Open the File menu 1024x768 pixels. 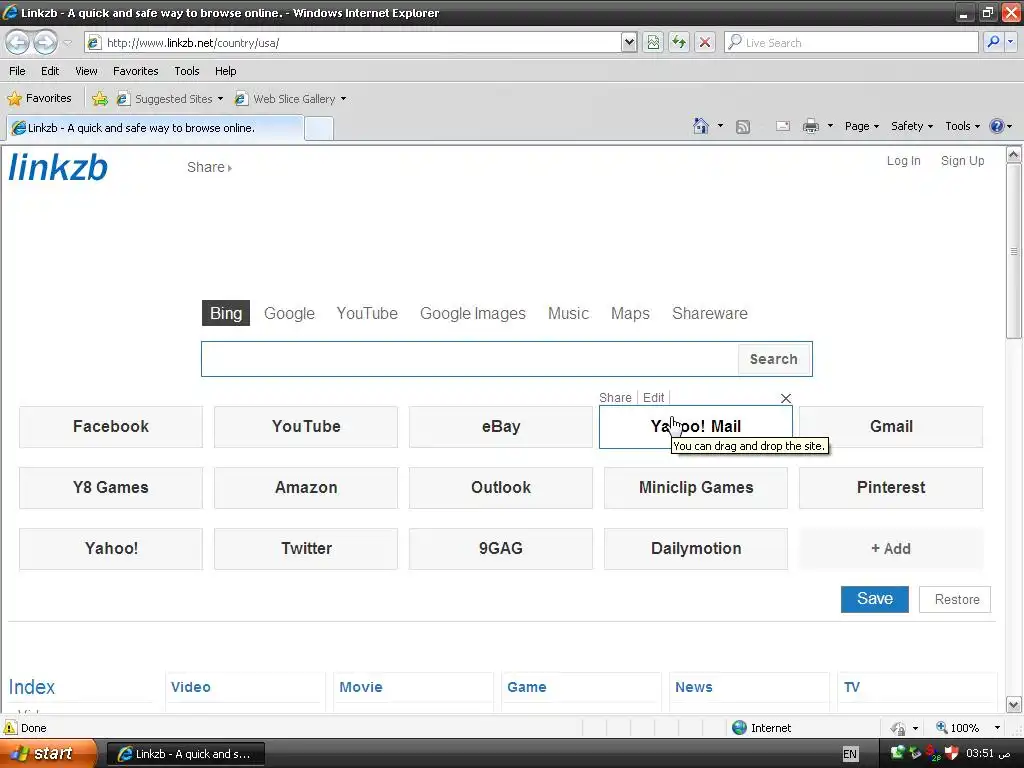pyautogui.click(x=17, y=71)
